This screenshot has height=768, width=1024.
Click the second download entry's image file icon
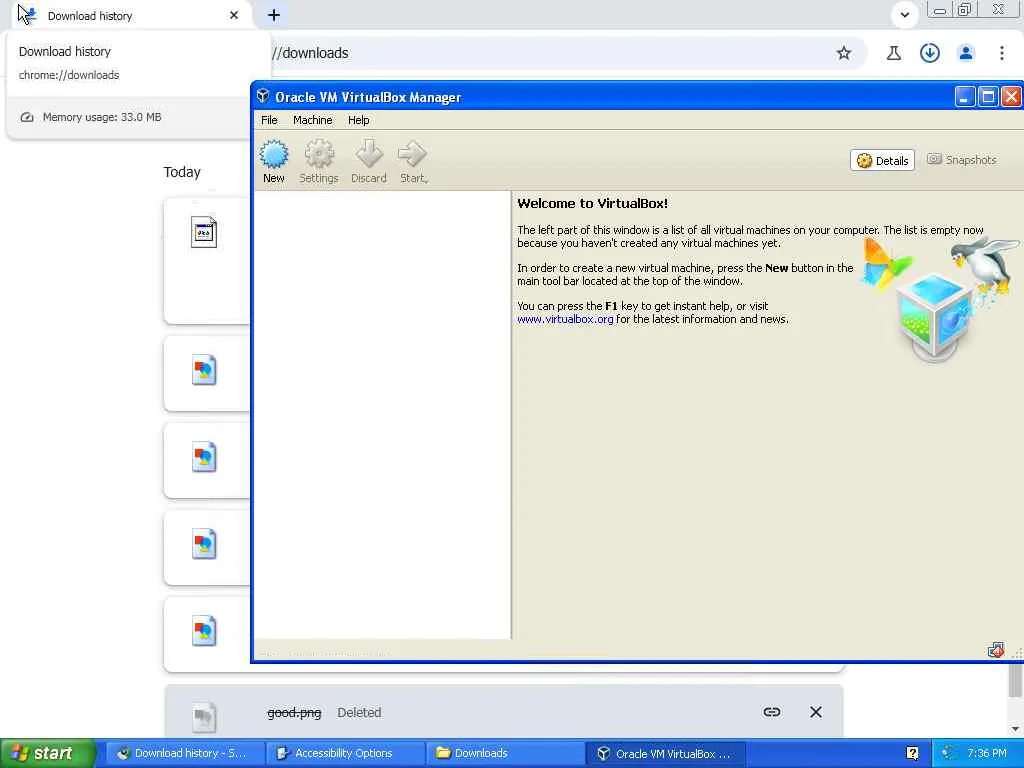(x=204, y=370)
